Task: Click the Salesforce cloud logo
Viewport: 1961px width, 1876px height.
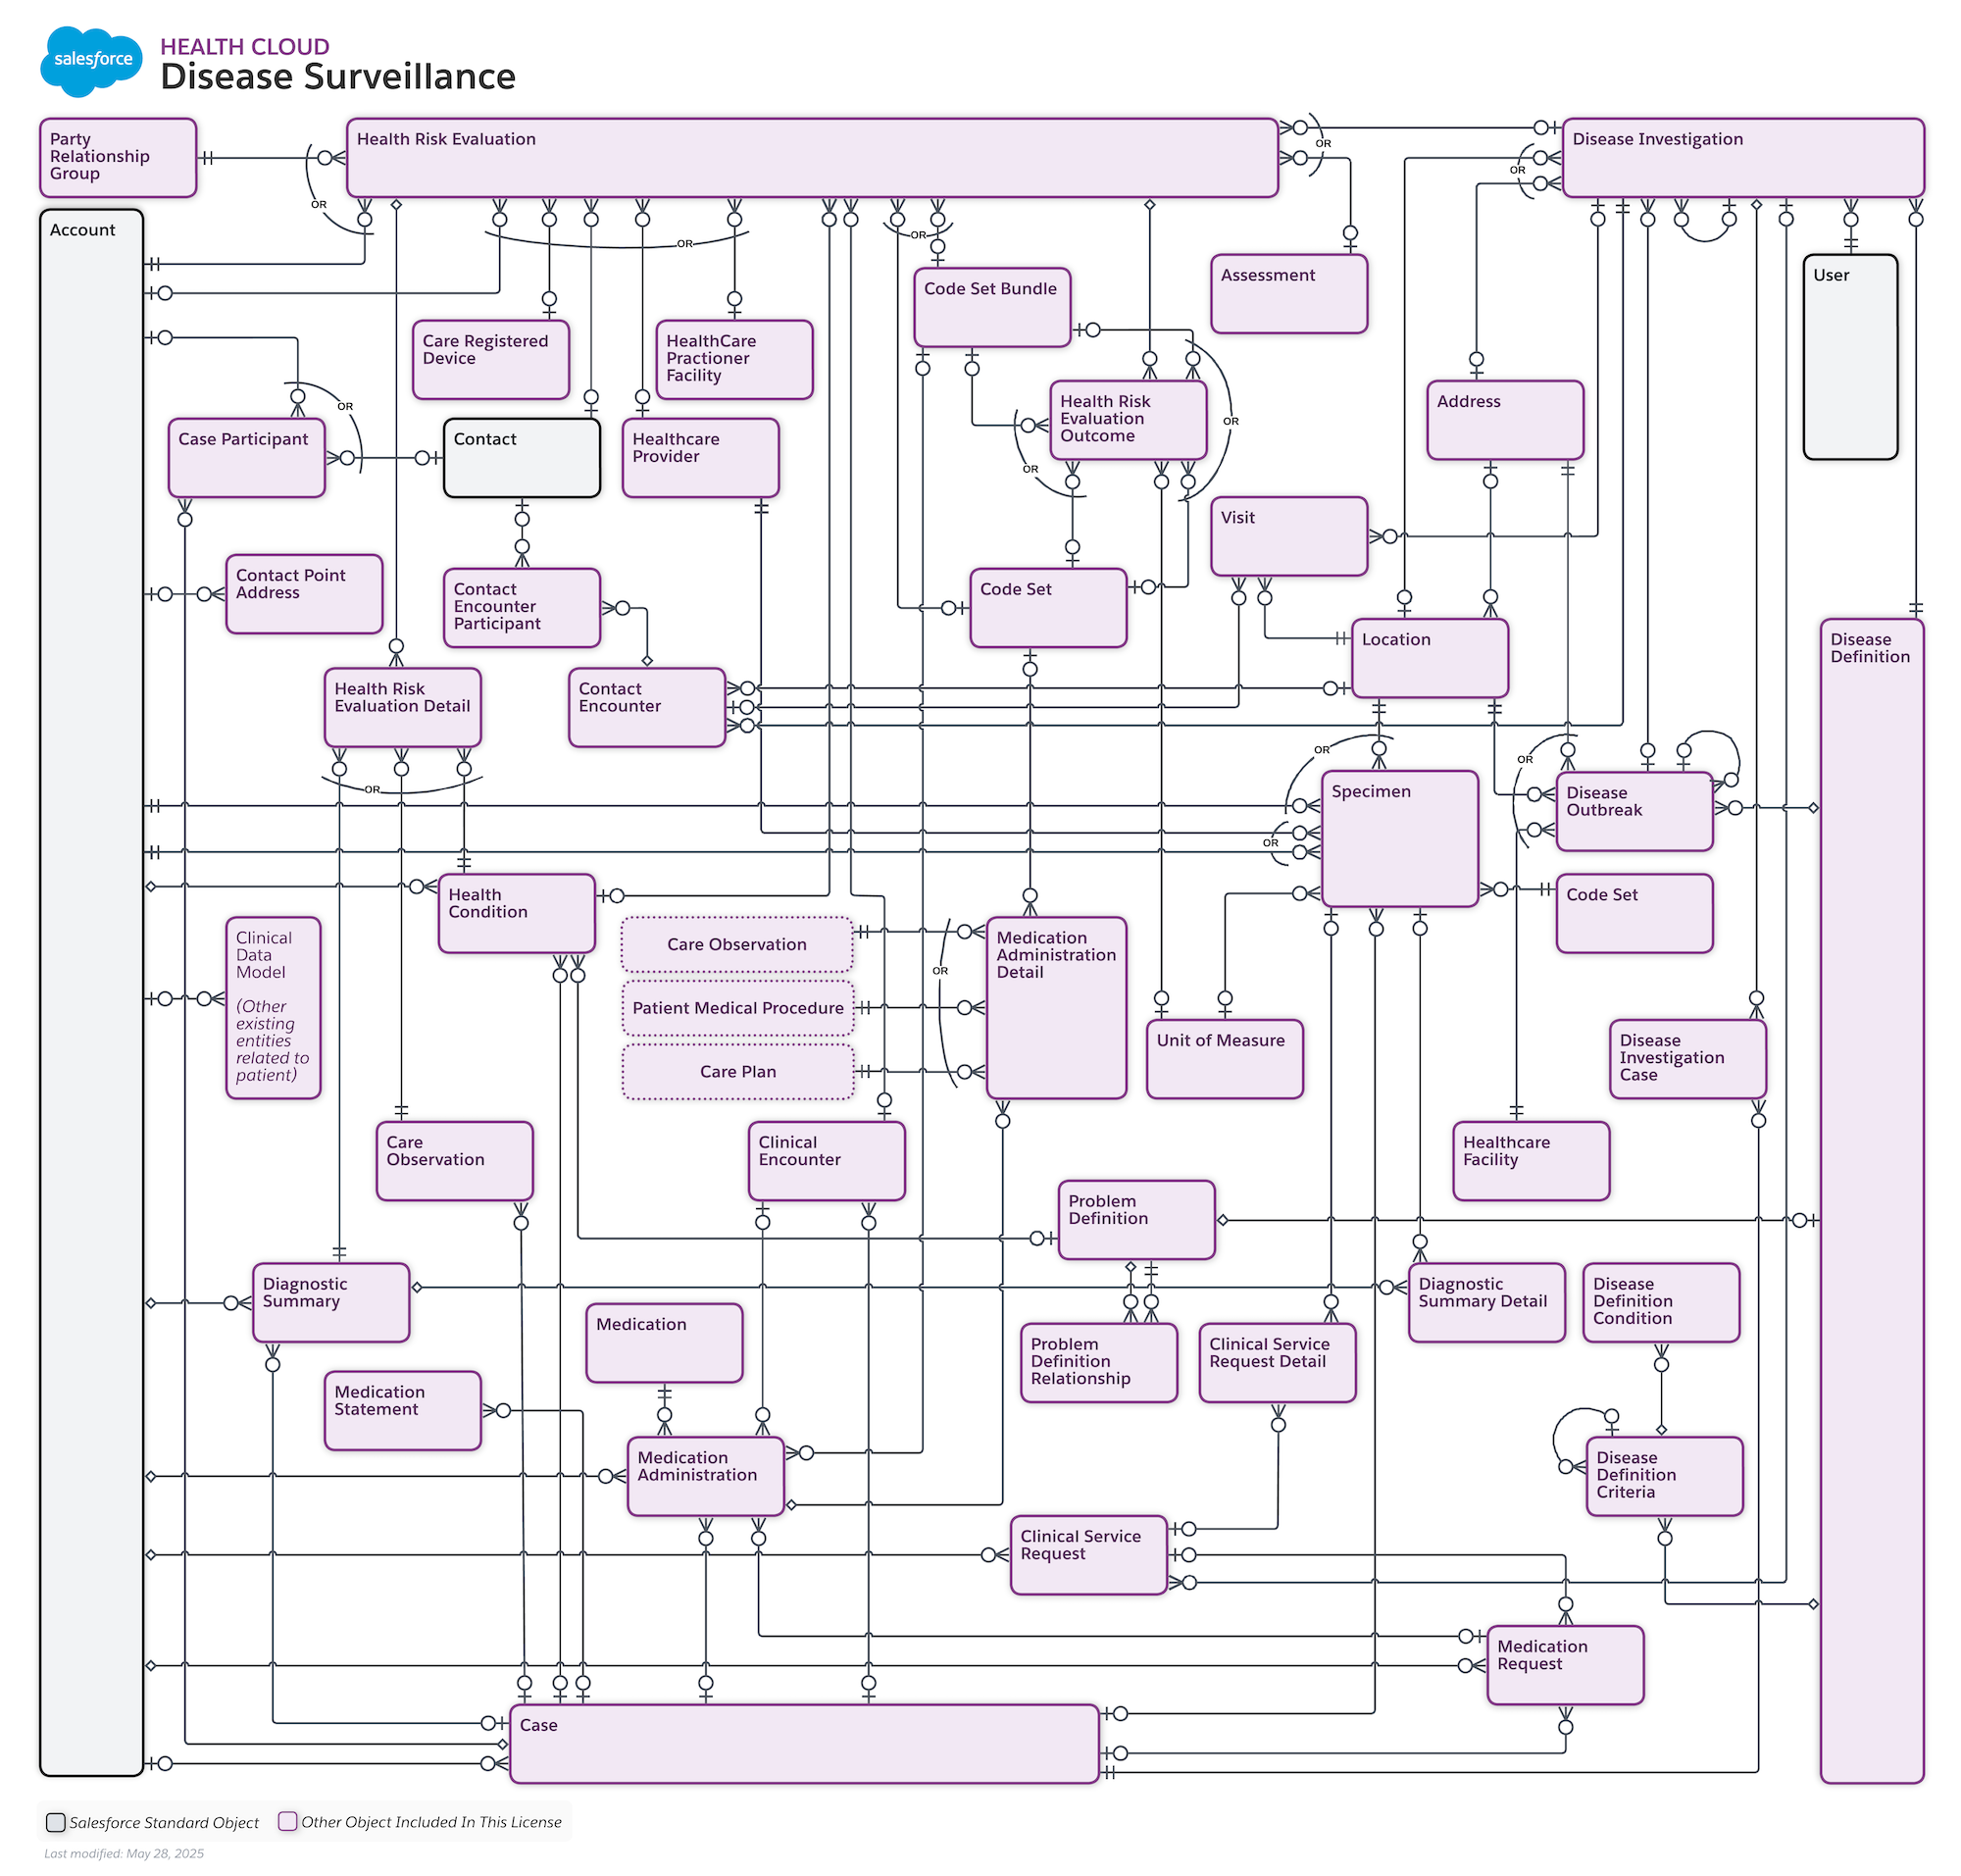Action: click(x=91, y=60)
